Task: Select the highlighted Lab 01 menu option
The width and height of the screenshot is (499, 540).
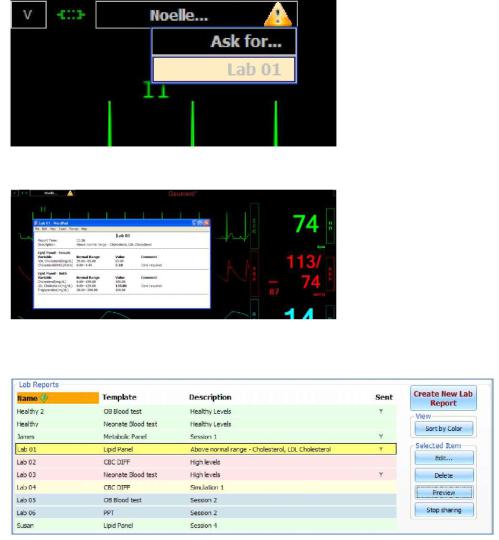Action: (223, 70)
